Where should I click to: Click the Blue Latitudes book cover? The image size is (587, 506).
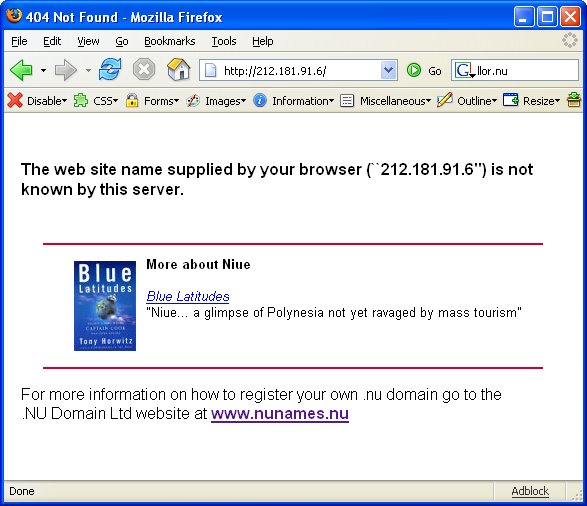pos(105,306)
